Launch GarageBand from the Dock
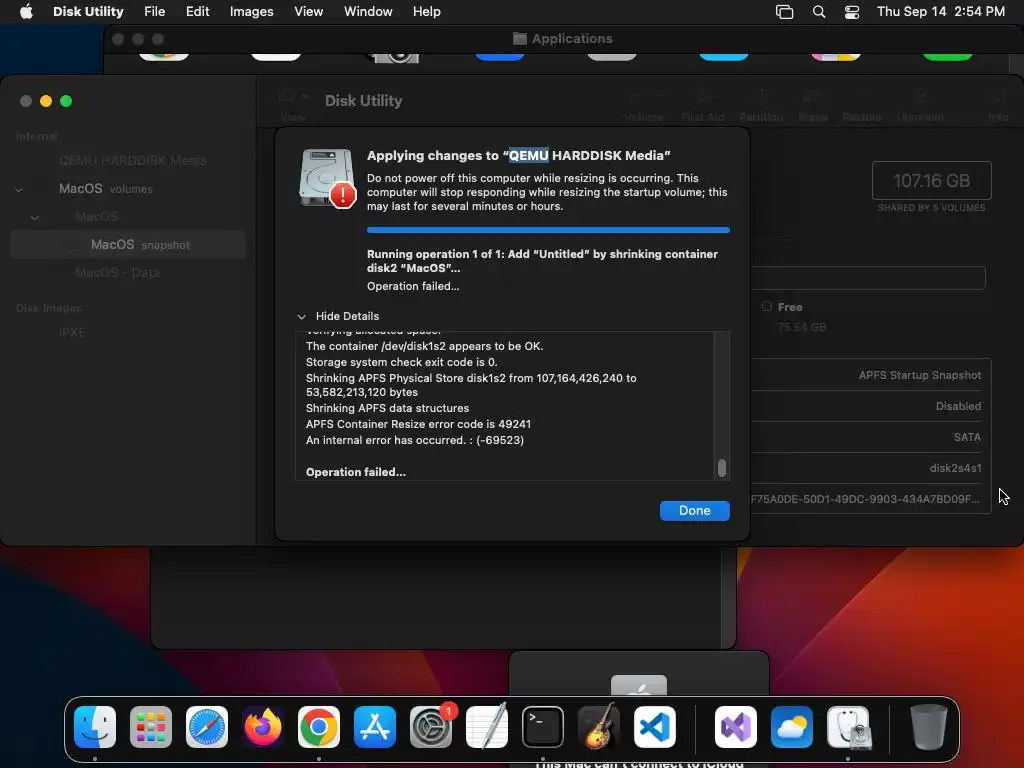This screenshot has width=1024, height=768. coord(599,727)
